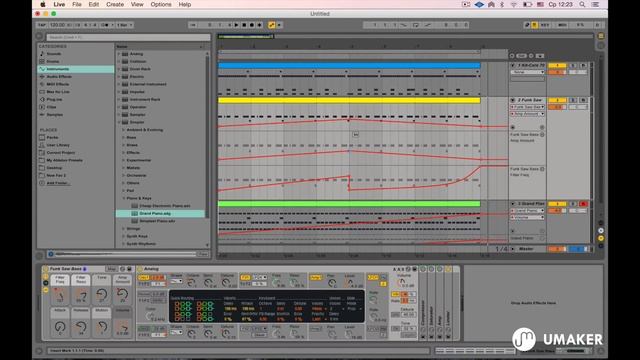This screenshot has height=360, width=640.
Task: Select the Drums category icon
Action: pos(42,61)
